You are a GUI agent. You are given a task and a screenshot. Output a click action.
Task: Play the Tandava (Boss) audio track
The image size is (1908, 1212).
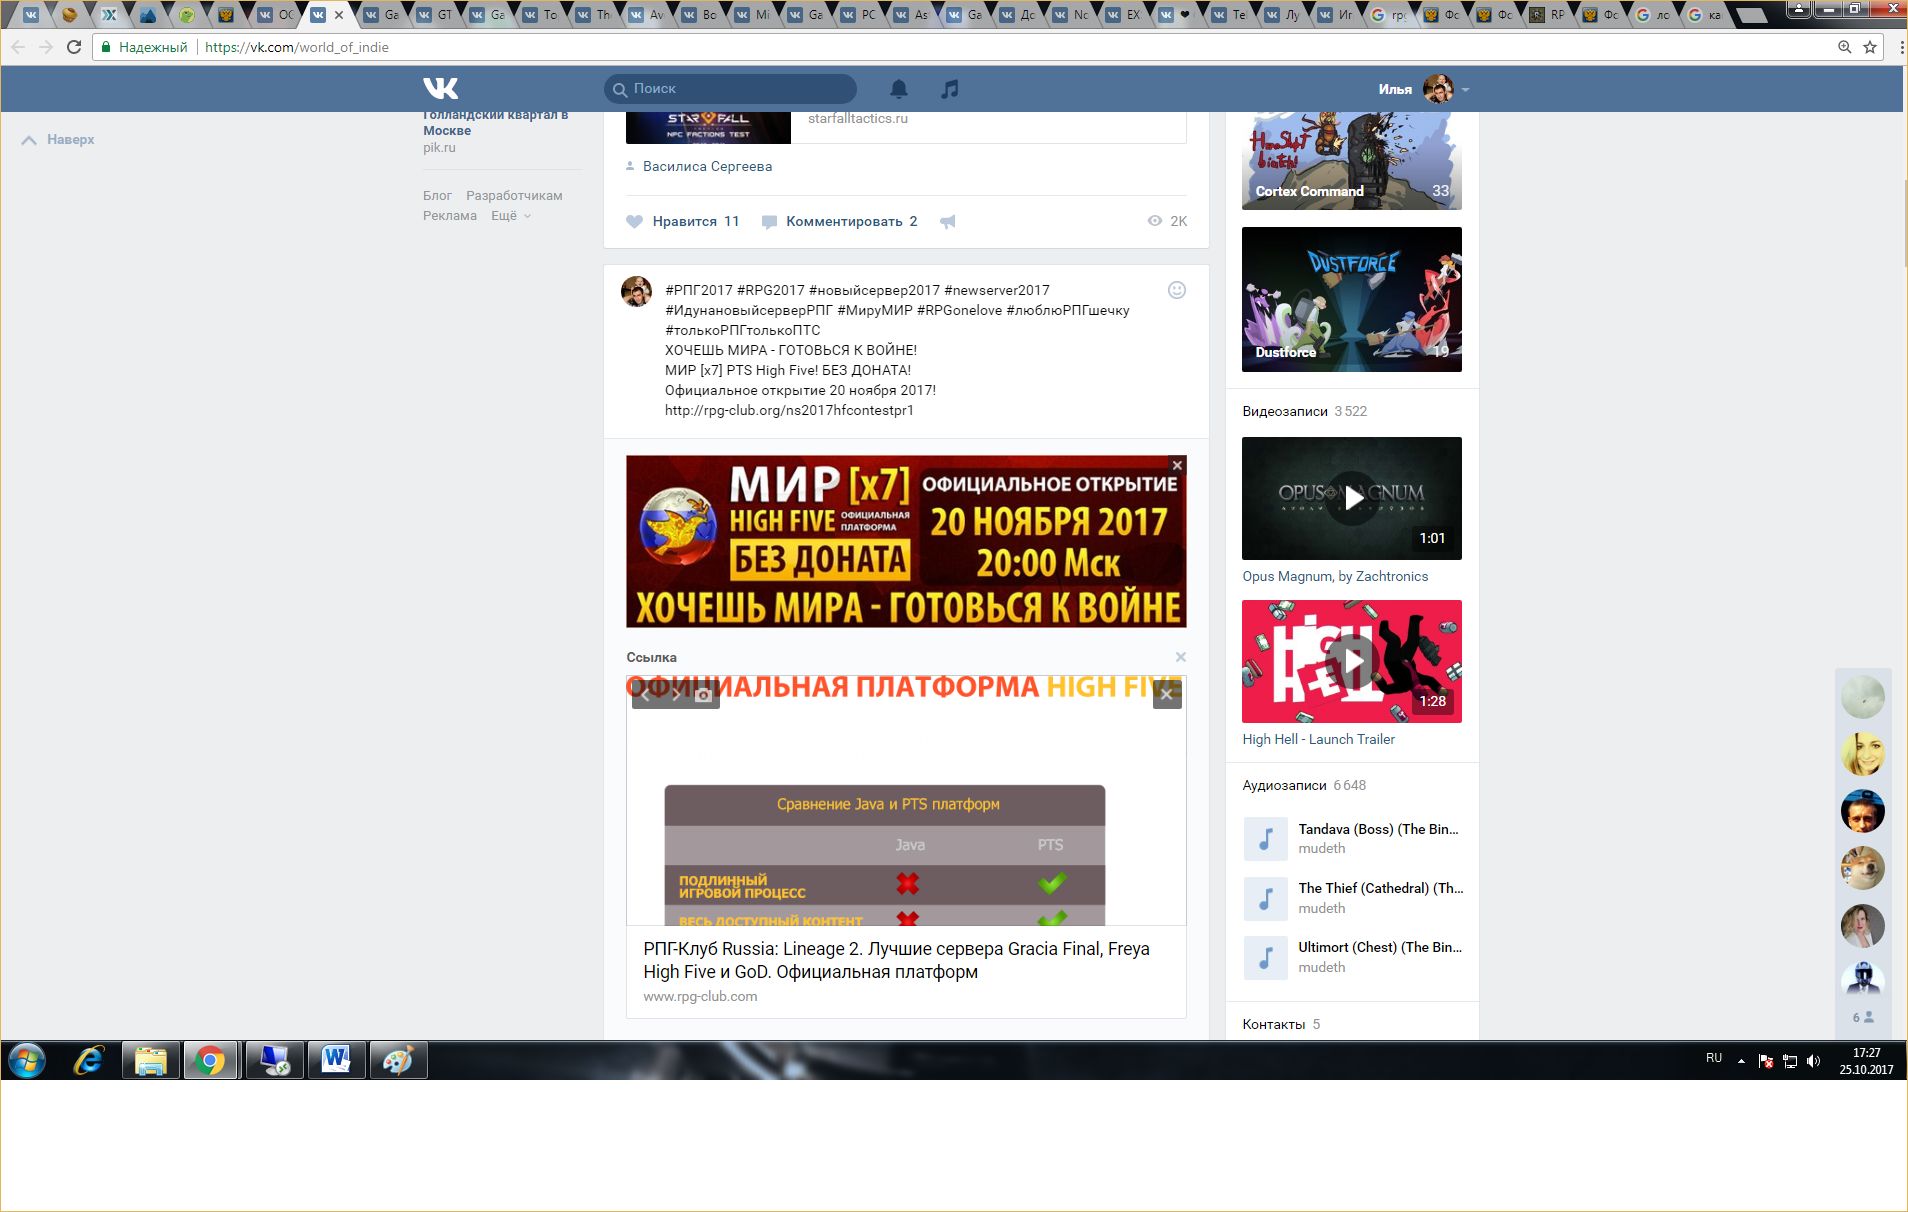(1265, 838)
